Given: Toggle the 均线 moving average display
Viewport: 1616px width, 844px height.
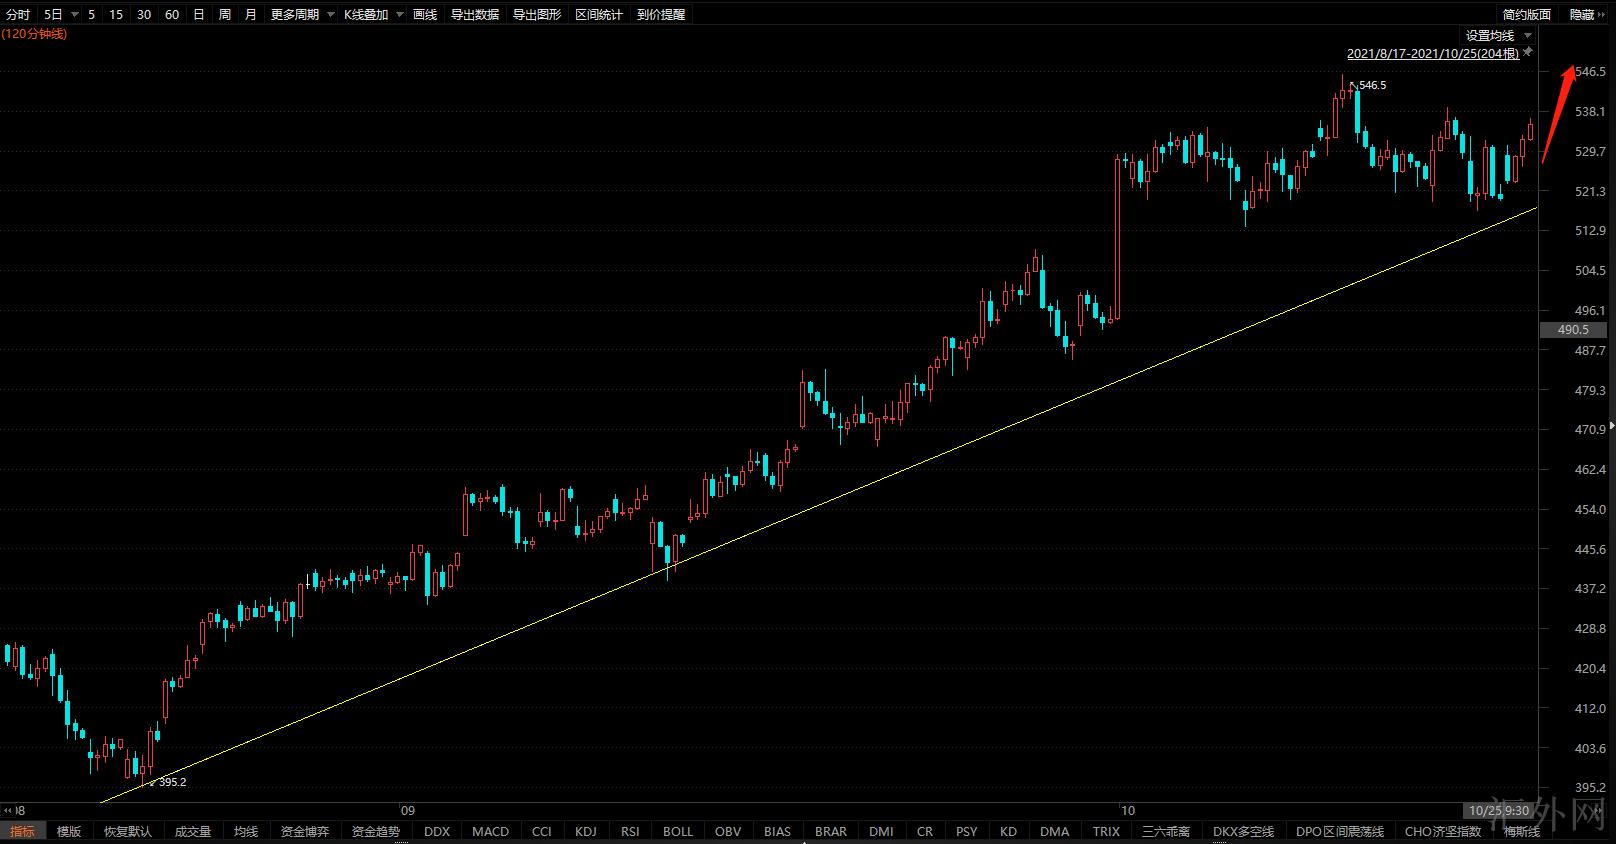Looking at the screenshot, I should [246, 831].
